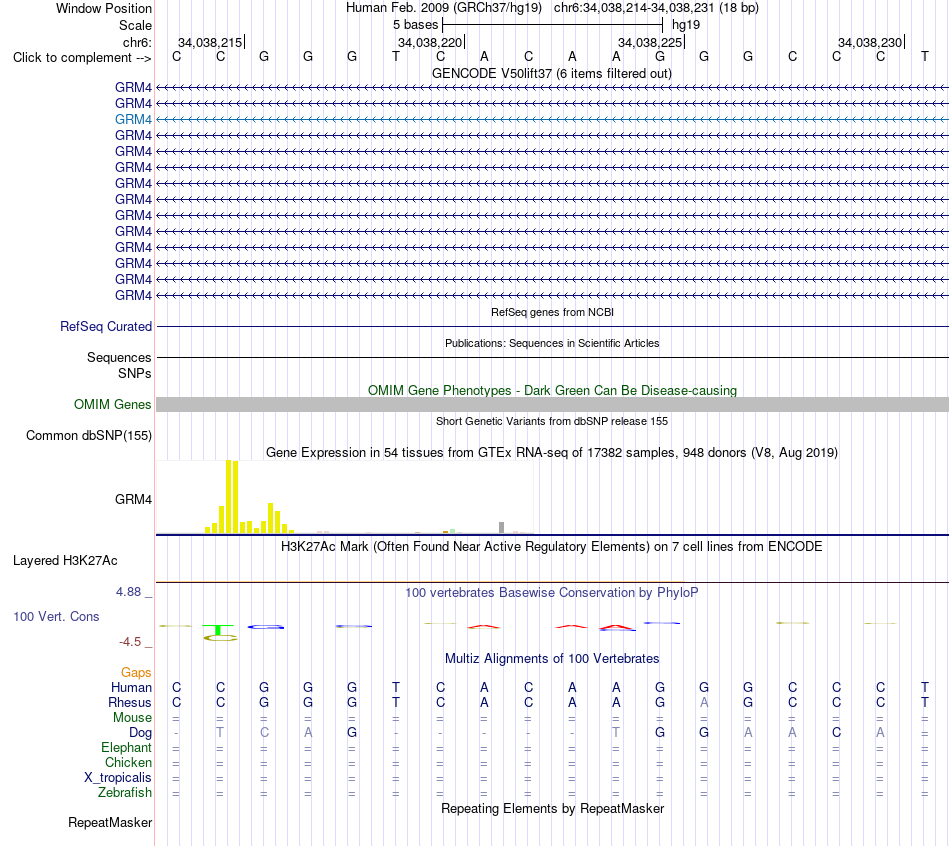Click ruler position '34,038,215'
The height and width of the screenshot is (846, 950).
[x=210, y=42]
